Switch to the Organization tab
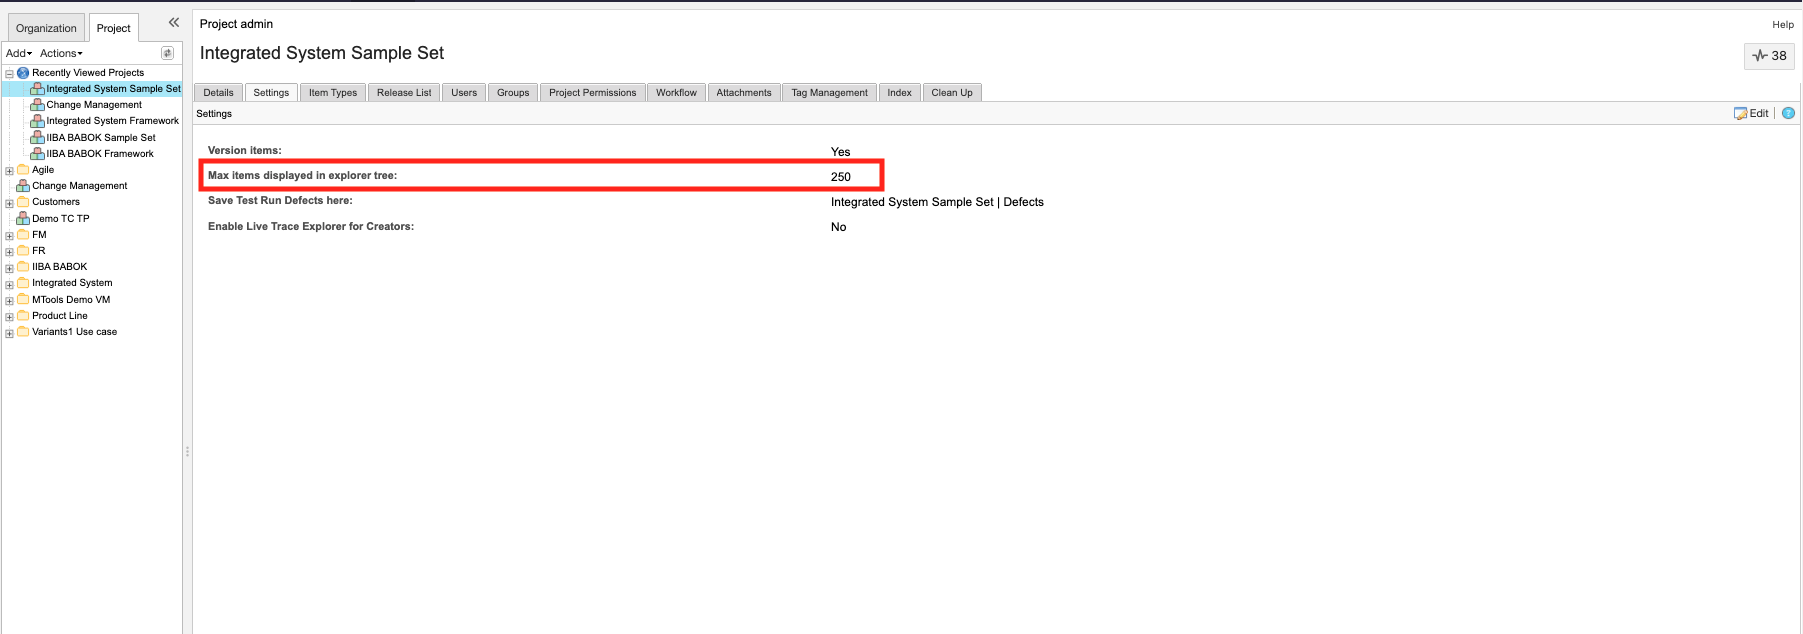1803x634 pixels. pos(46,28)
